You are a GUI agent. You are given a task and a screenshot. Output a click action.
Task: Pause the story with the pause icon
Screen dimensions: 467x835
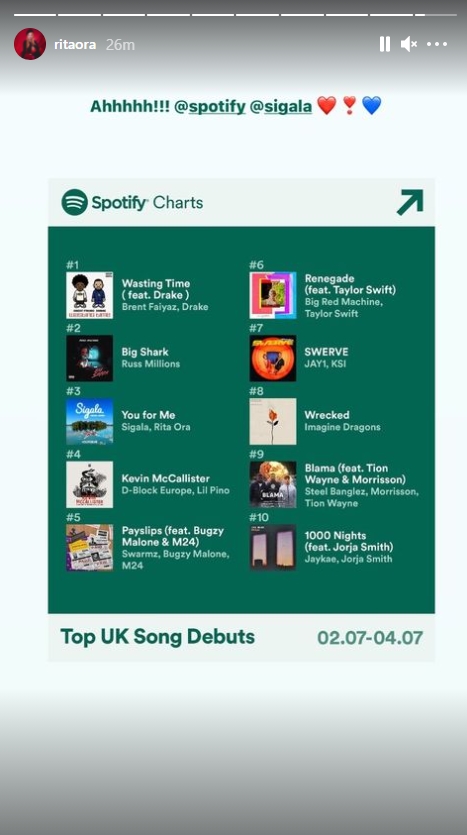pos(384,44)
